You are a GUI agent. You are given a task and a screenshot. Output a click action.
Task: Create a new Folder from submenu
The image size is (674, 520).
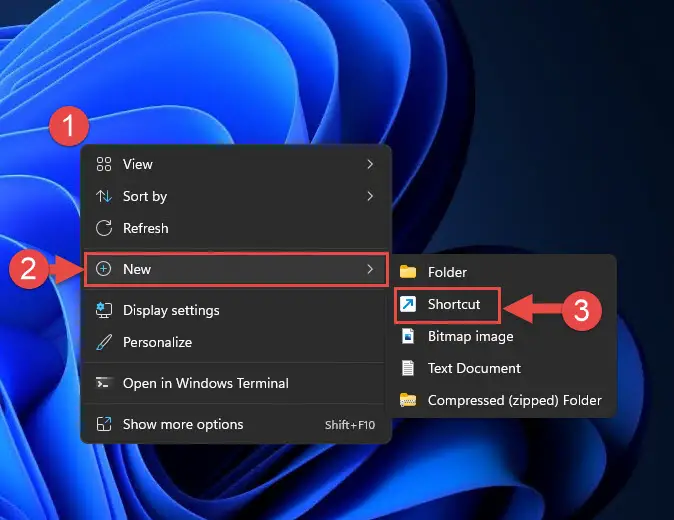point(501,272)
